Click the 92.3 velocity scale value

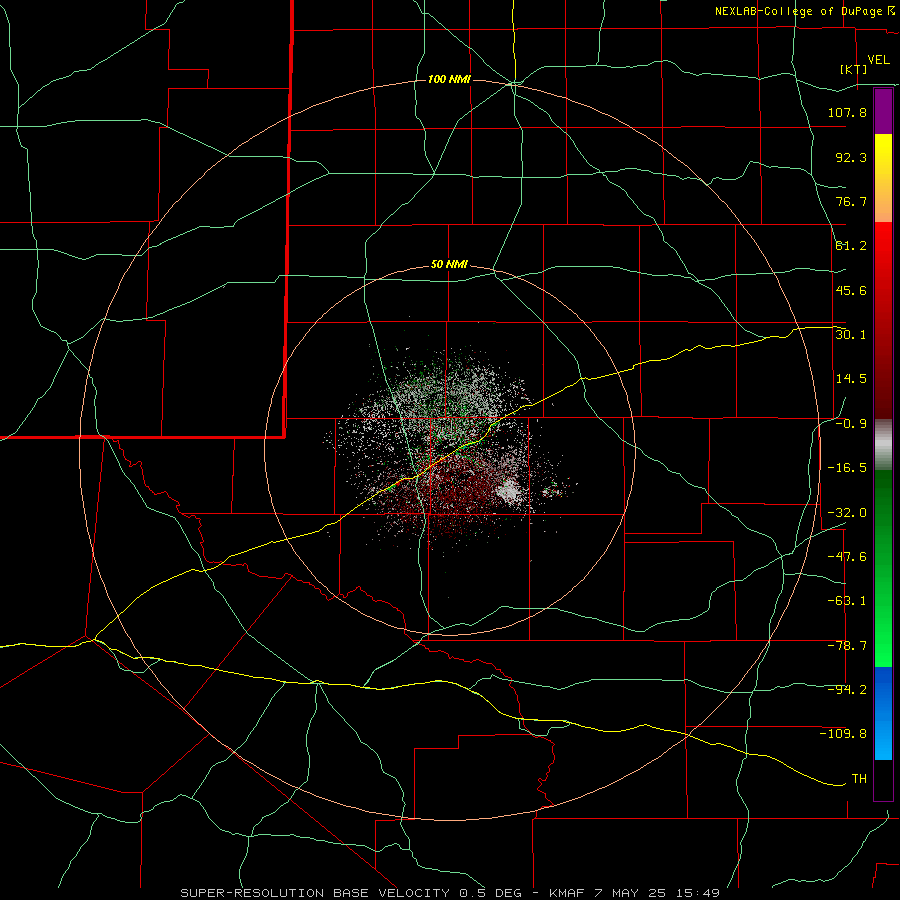[851, 157]
